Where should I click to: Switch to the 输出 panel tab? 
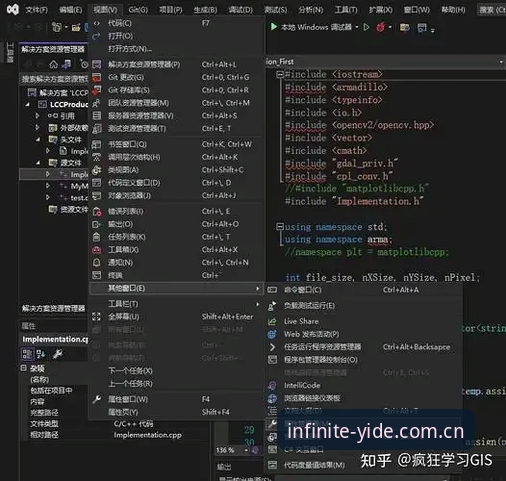click(224, 467)
